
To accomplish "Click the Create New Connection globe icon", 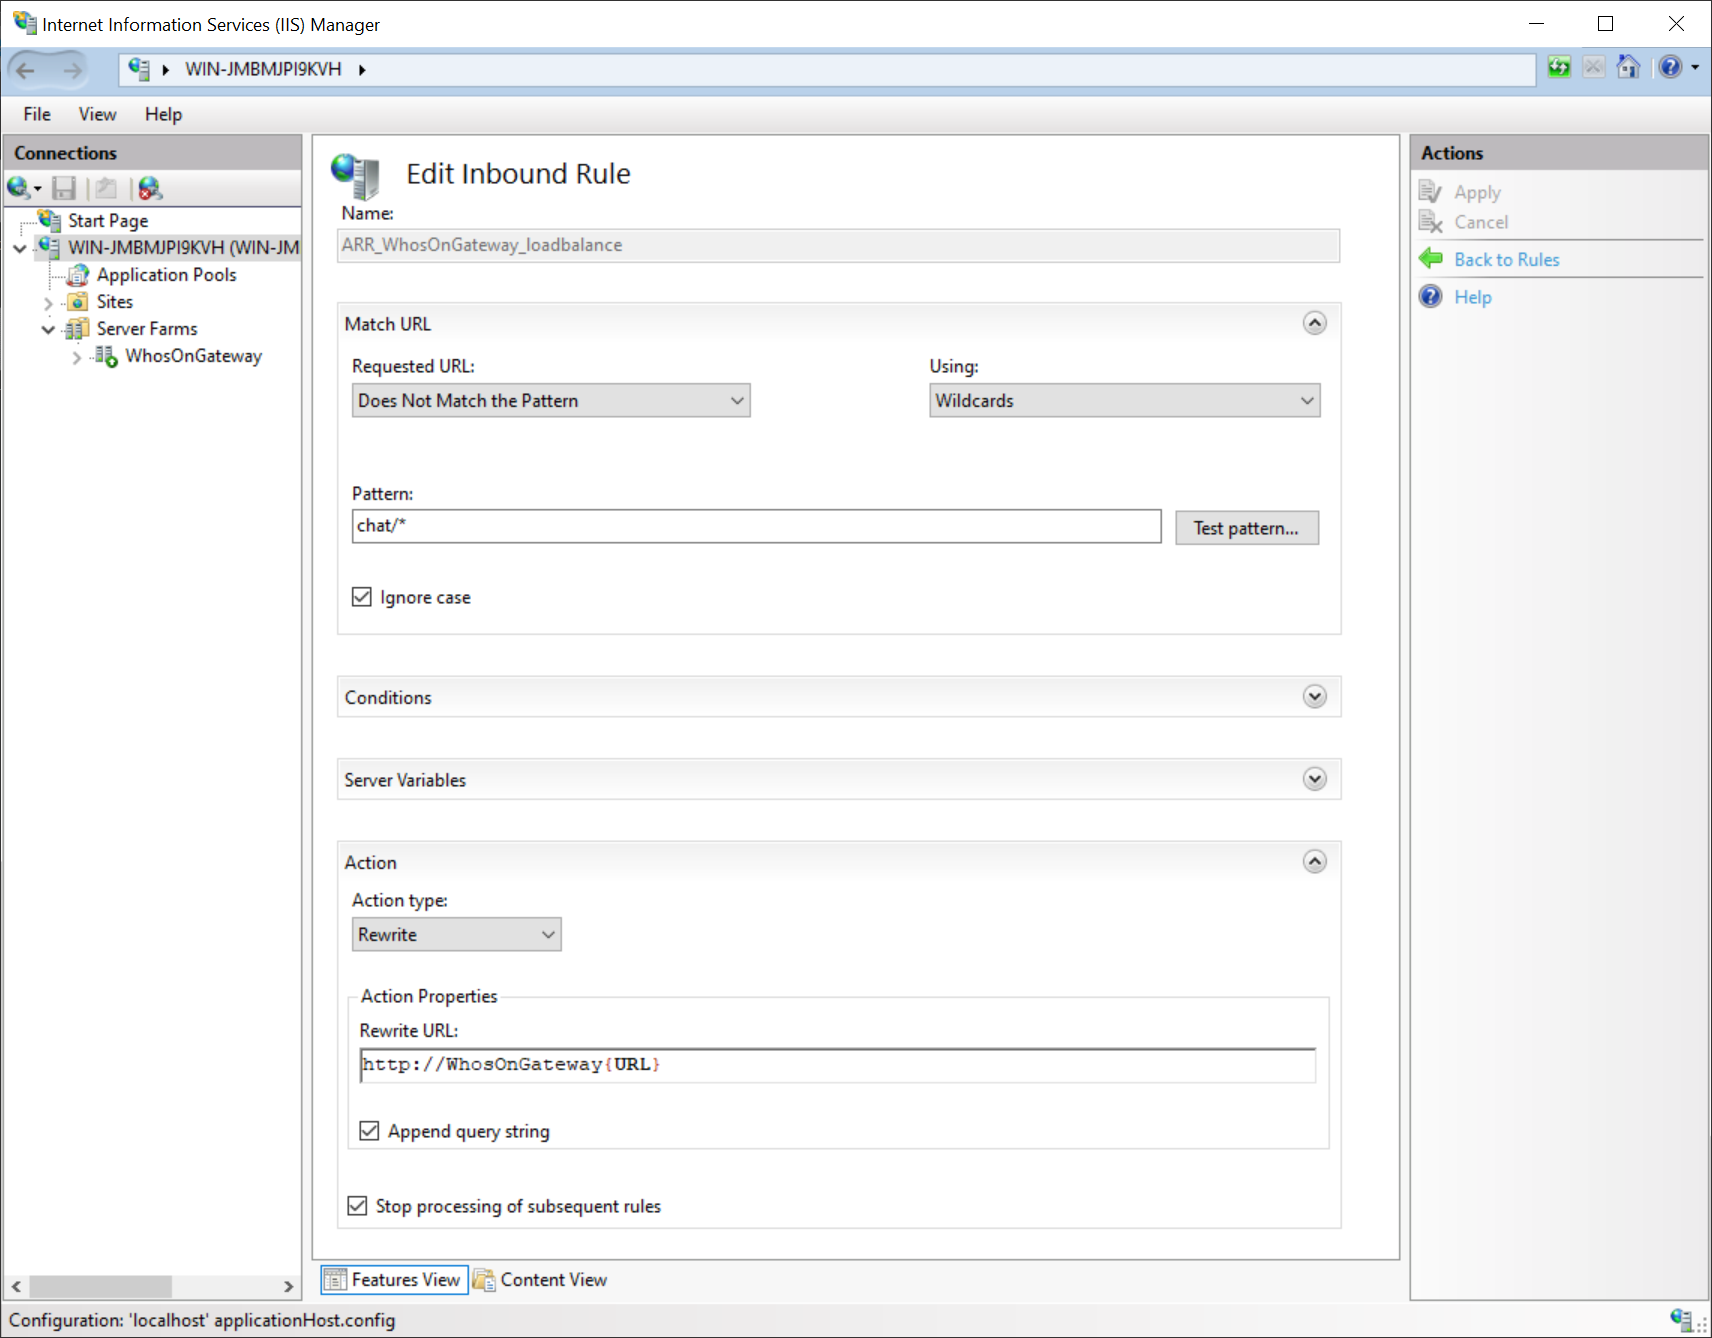I will coord(18,188).
